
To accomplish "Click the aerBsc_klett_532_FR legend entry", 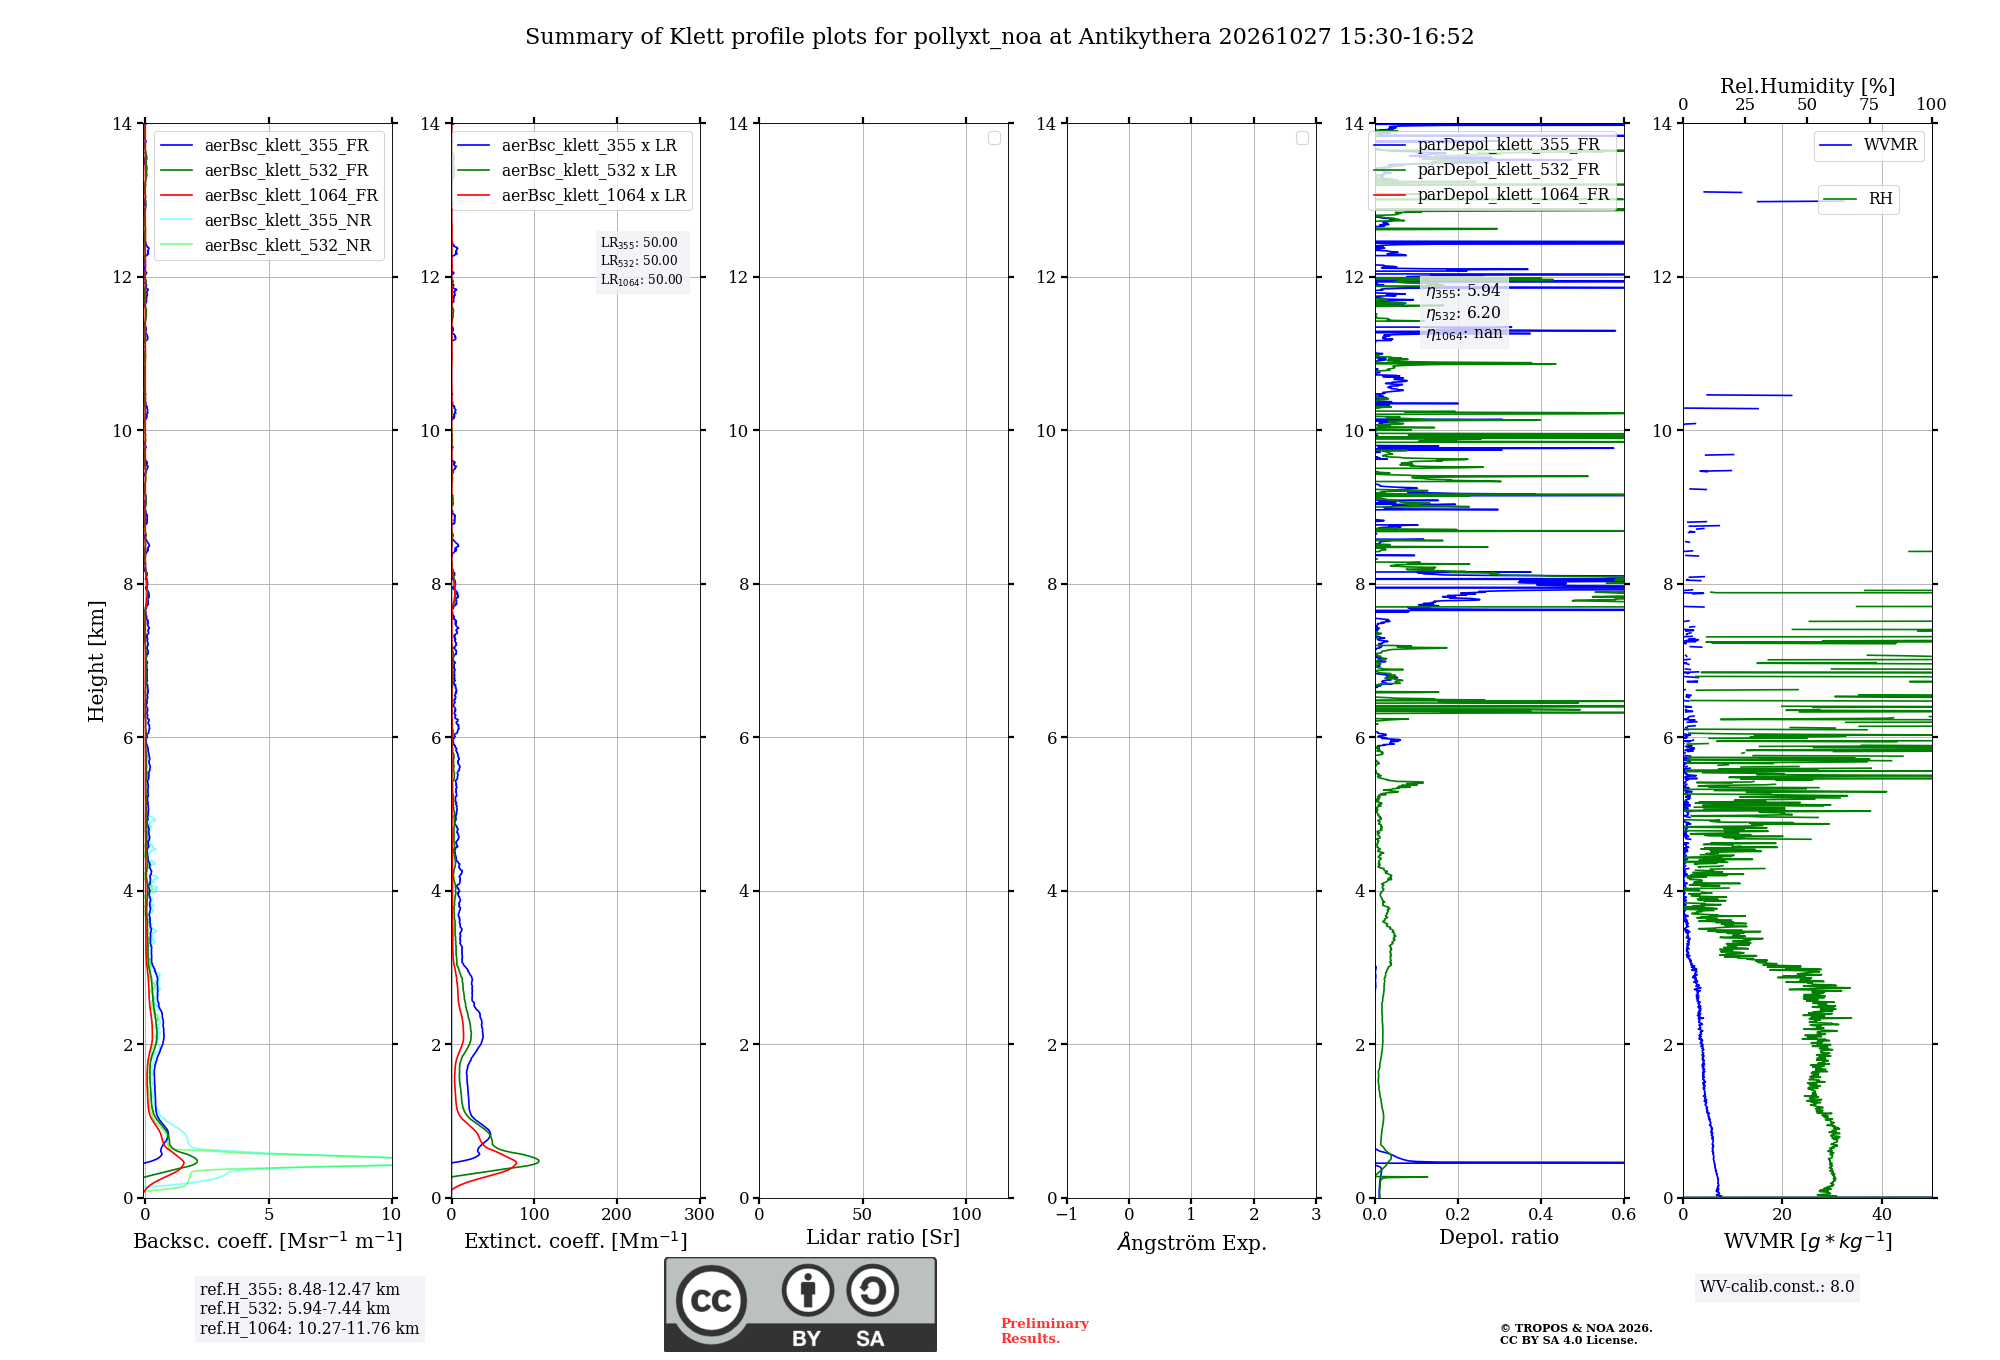I will click(x=265, y=171).
